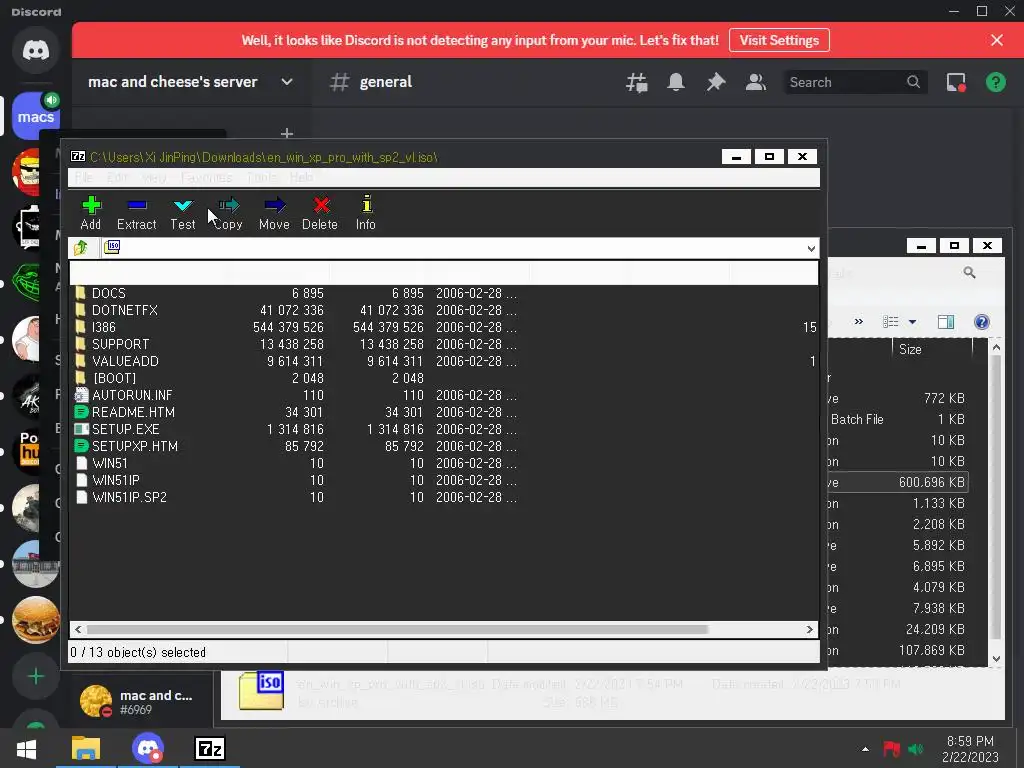Select the macs server icon
The height and width of the screenshot is (768, 1024).
tap(36, 116)
